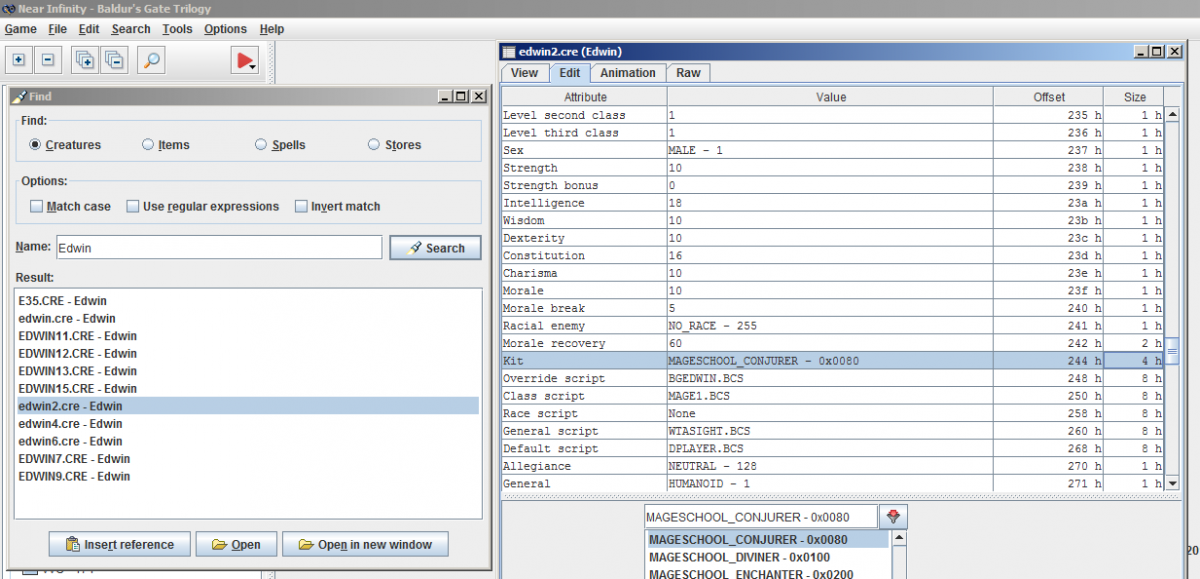Select the Kit attribute row
This screenshot has width=1200, height=579.
click(x=832, y=361)
